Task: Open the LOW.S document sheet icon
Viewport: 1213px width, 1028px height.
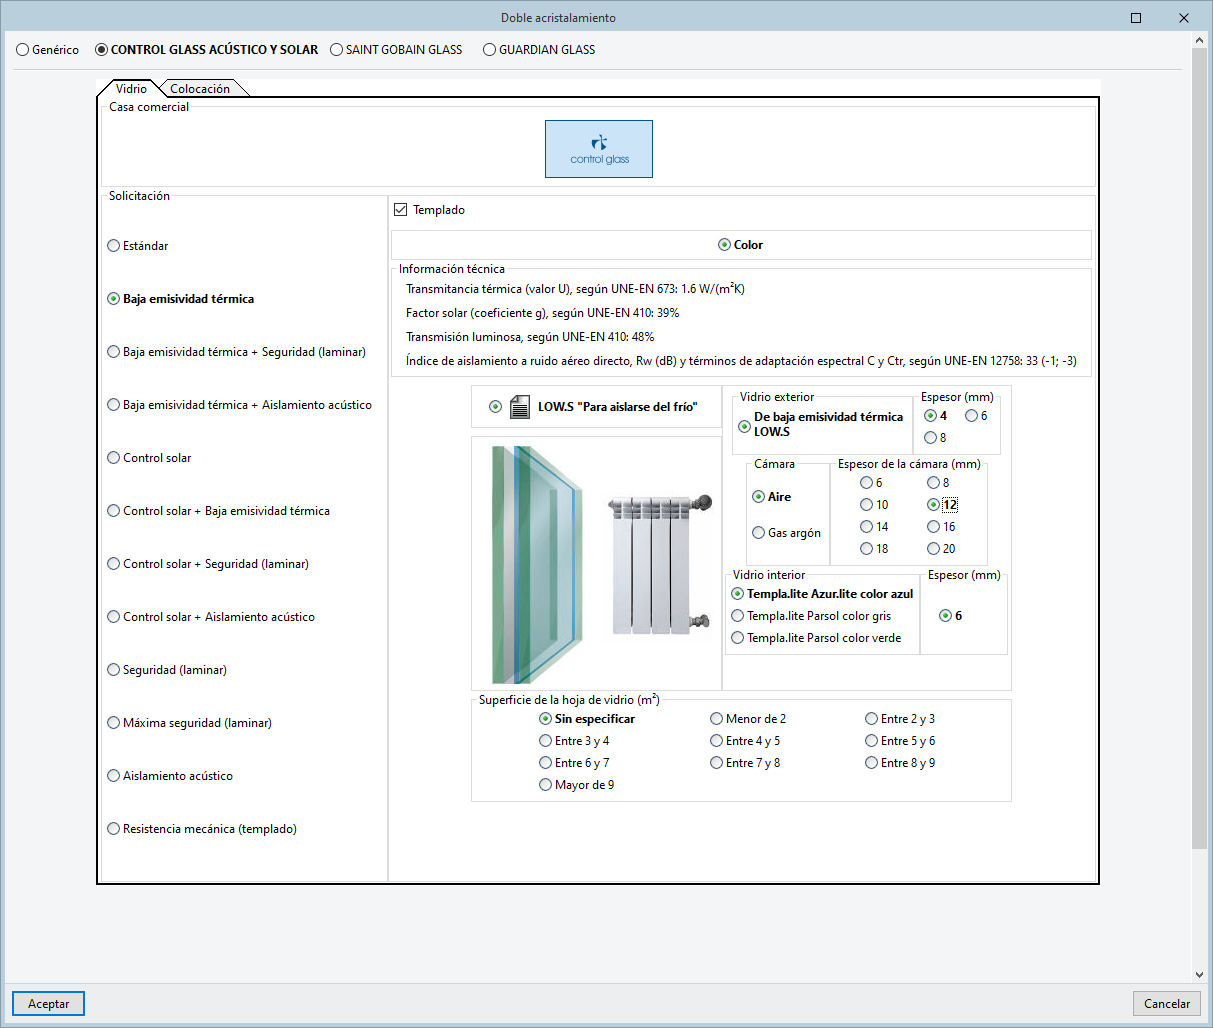Action: point(519,407)
